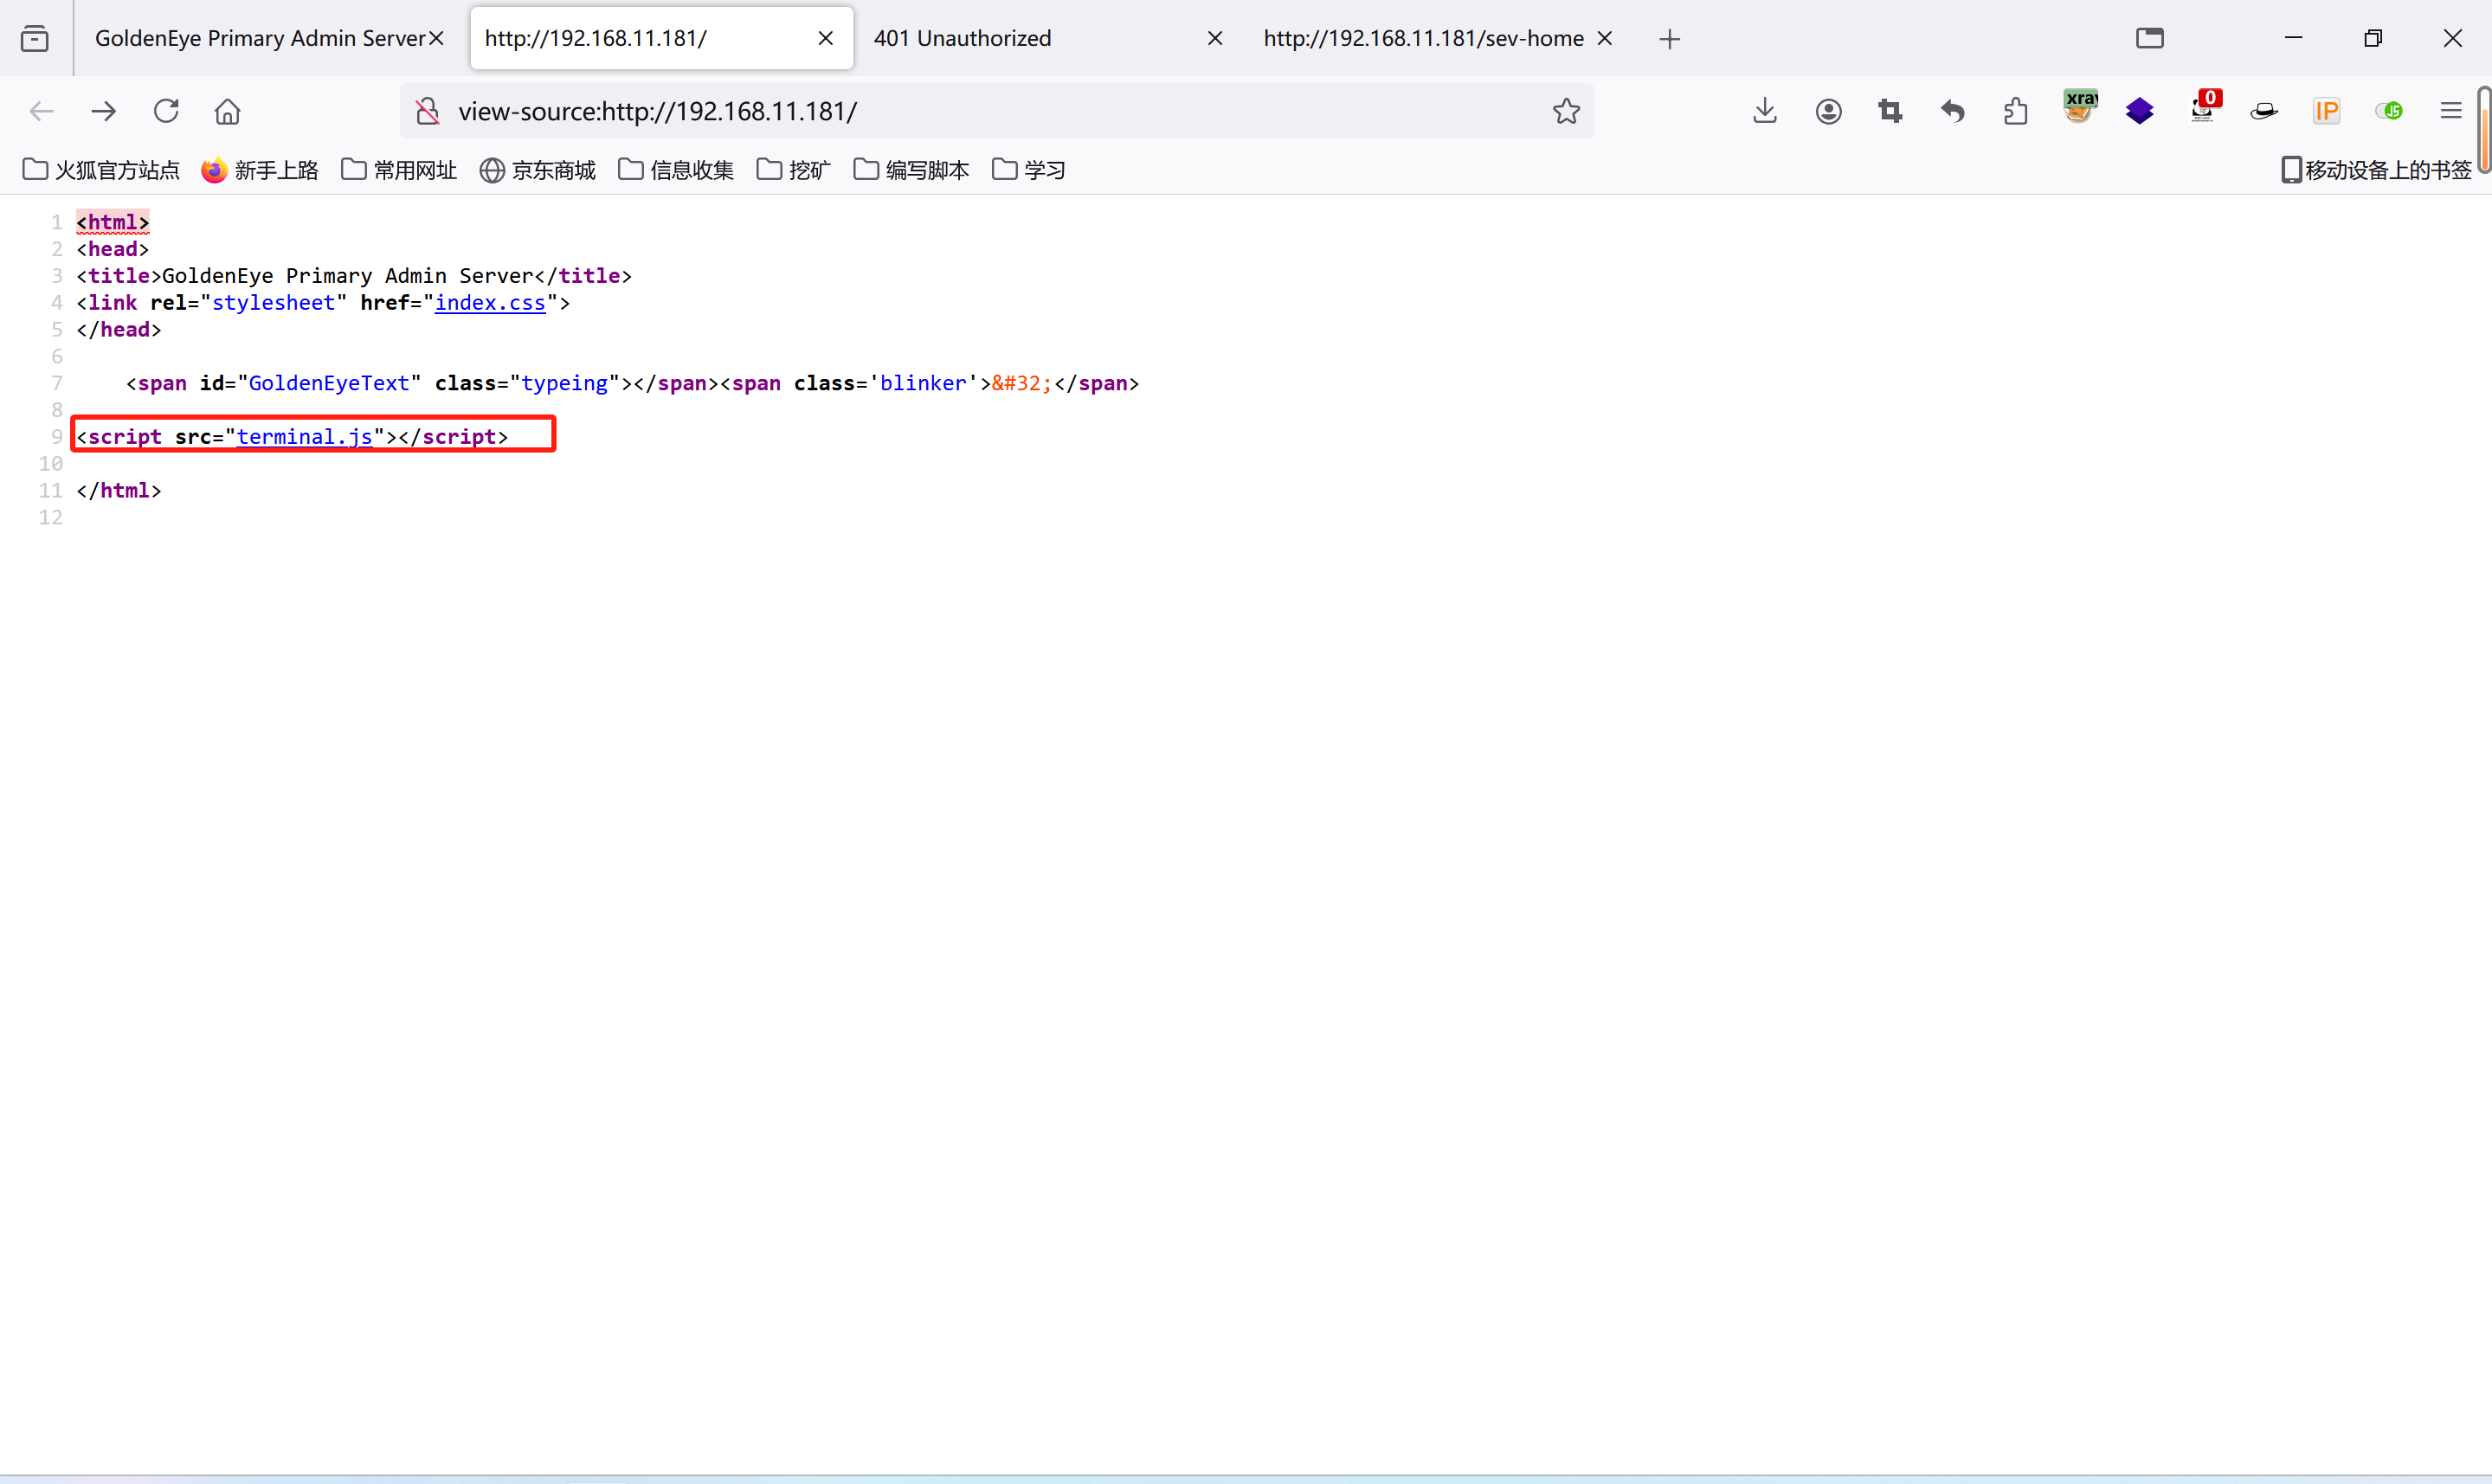Open the extensions puzzle icon
2492x1484 pixels.
click(x=2015, y=111)
